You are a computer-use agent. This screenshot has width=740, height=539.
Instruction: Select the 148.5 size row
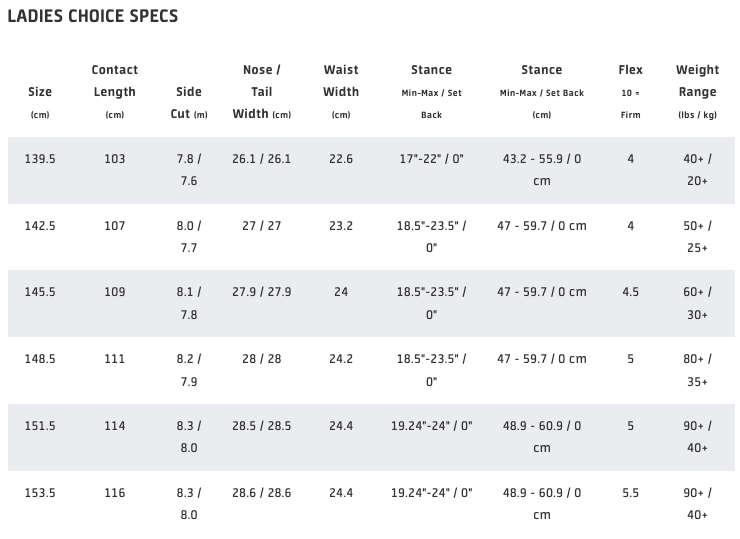[x=371, y=371]
